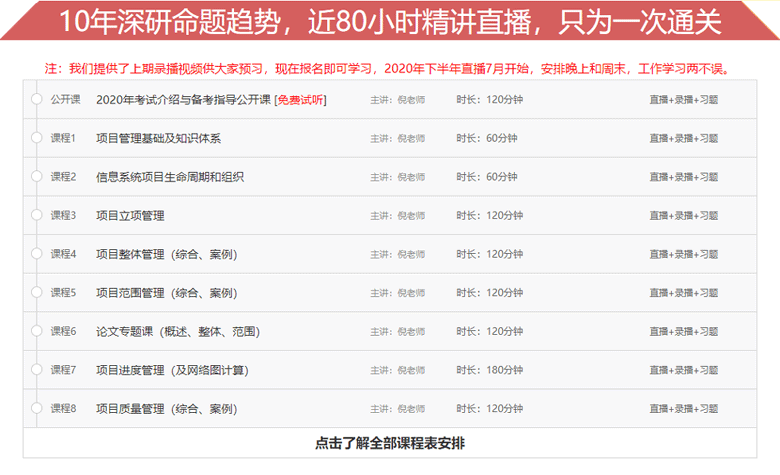Click 项目整体管理（综合、案例） course title

[166, 254]
